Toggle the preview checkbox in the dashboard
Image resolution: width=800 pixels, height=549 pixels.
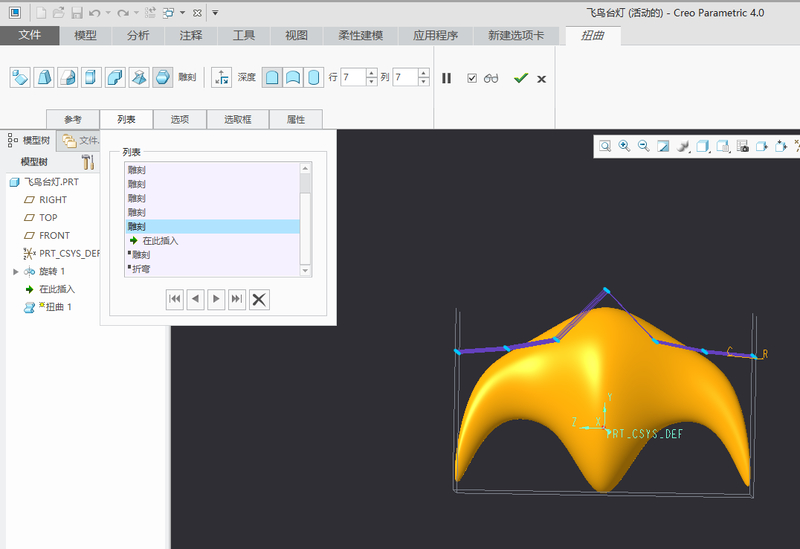pyautogui.click(x=472, y=78)
